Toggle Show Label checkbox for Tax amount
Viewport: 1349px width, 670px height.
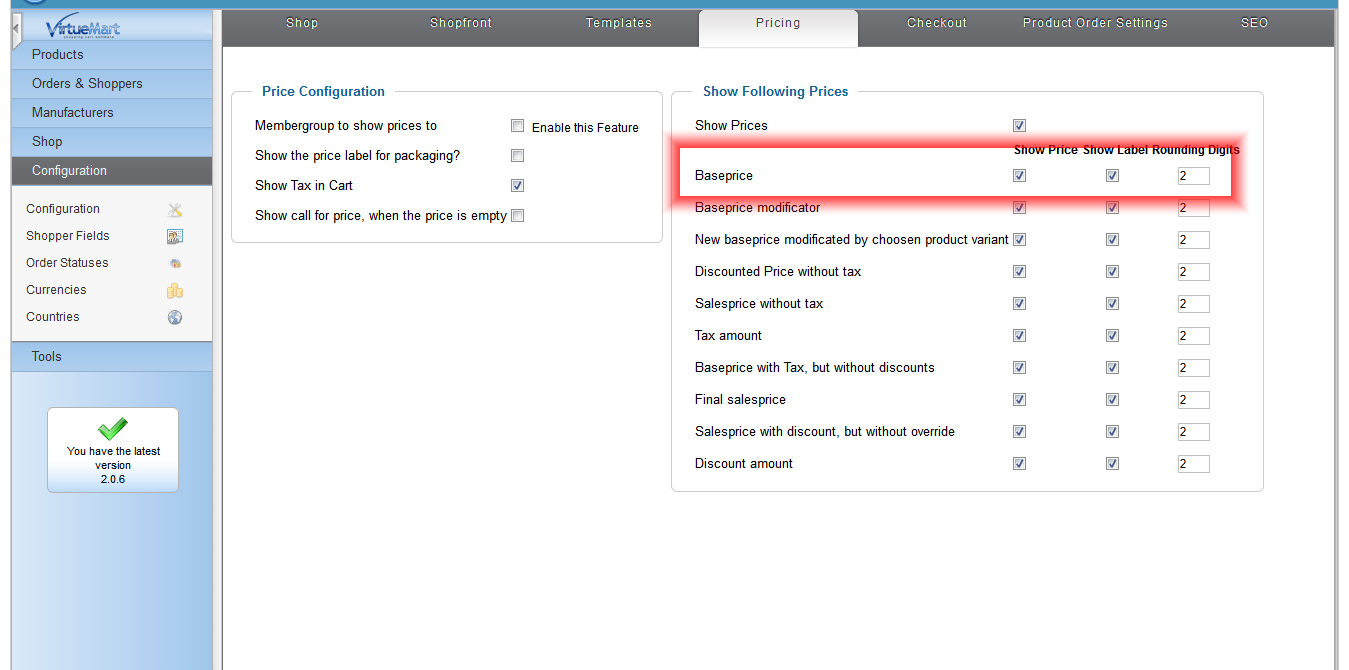(x=1112, y=336)
